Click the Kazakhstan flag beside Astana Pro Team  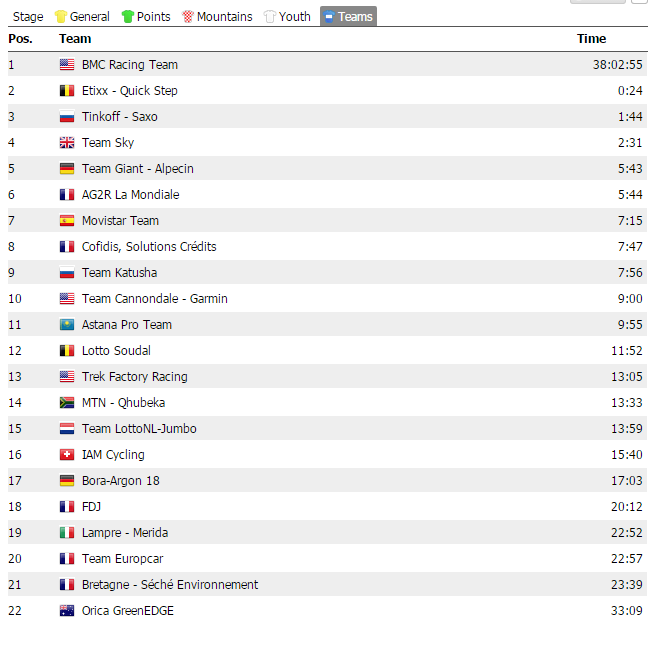coord(67,325)
